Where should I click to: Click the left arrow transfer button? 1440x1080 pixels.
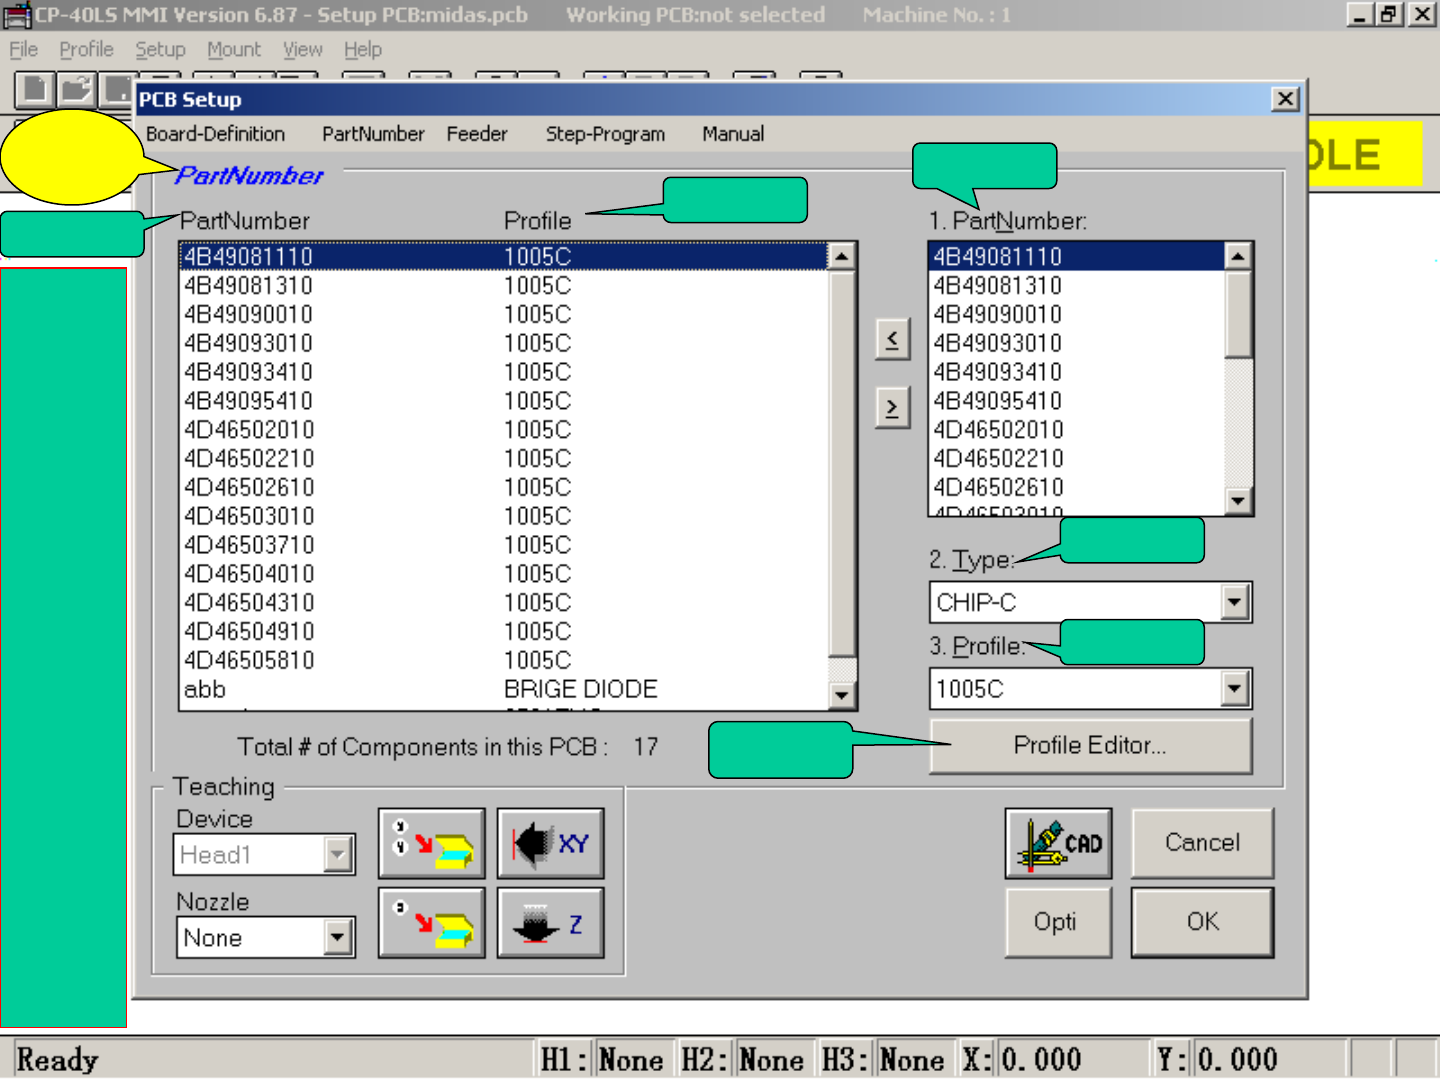pos(892,339)
